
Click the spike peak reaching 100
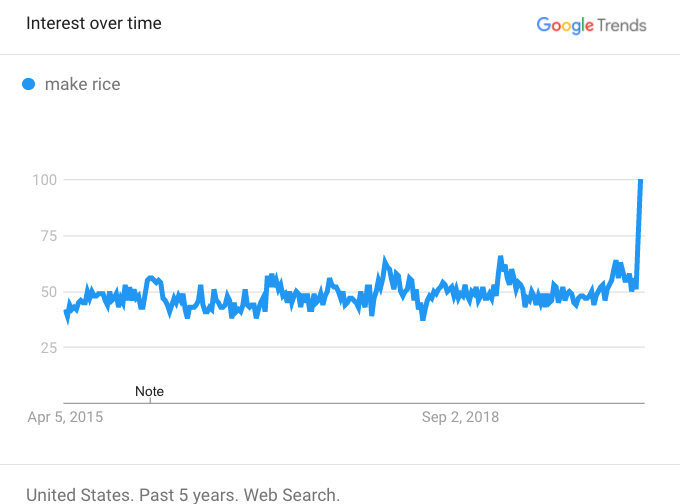coord(640,181)
